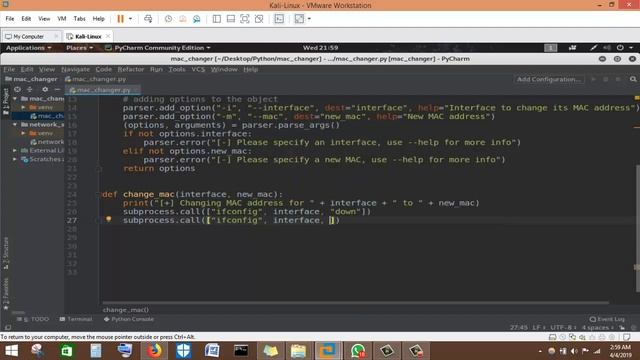Take a VM snapshot with the clock icon
The width and height of the screenshot is (640, 360).
click(x=168, y=19)
